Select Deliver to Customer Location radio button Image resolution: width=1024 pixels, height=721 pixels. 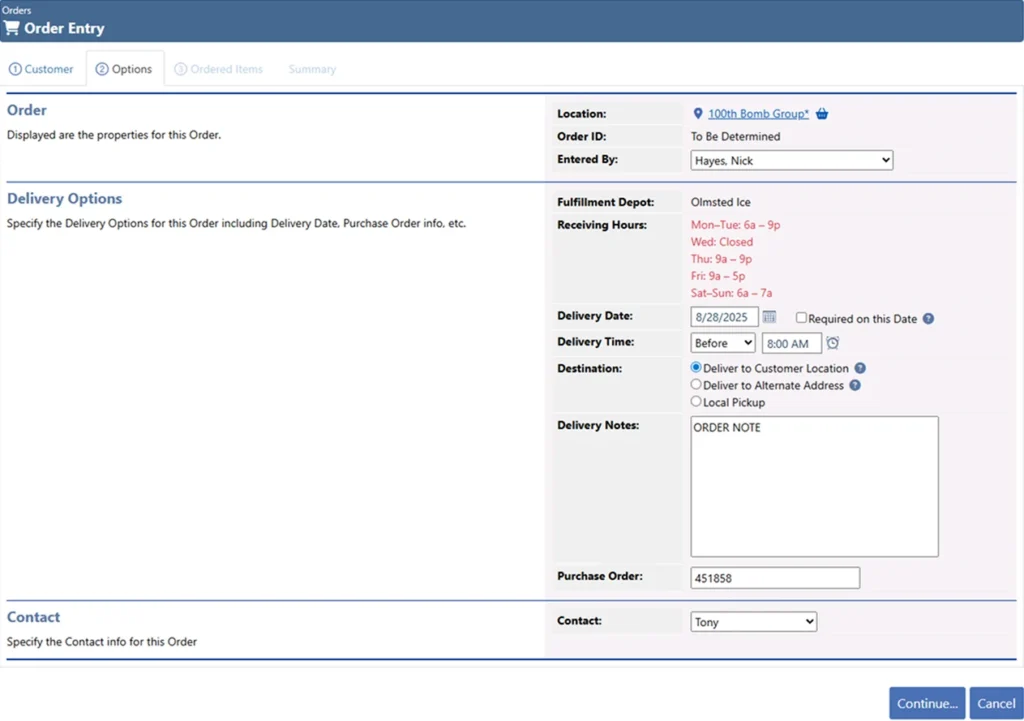696,368
